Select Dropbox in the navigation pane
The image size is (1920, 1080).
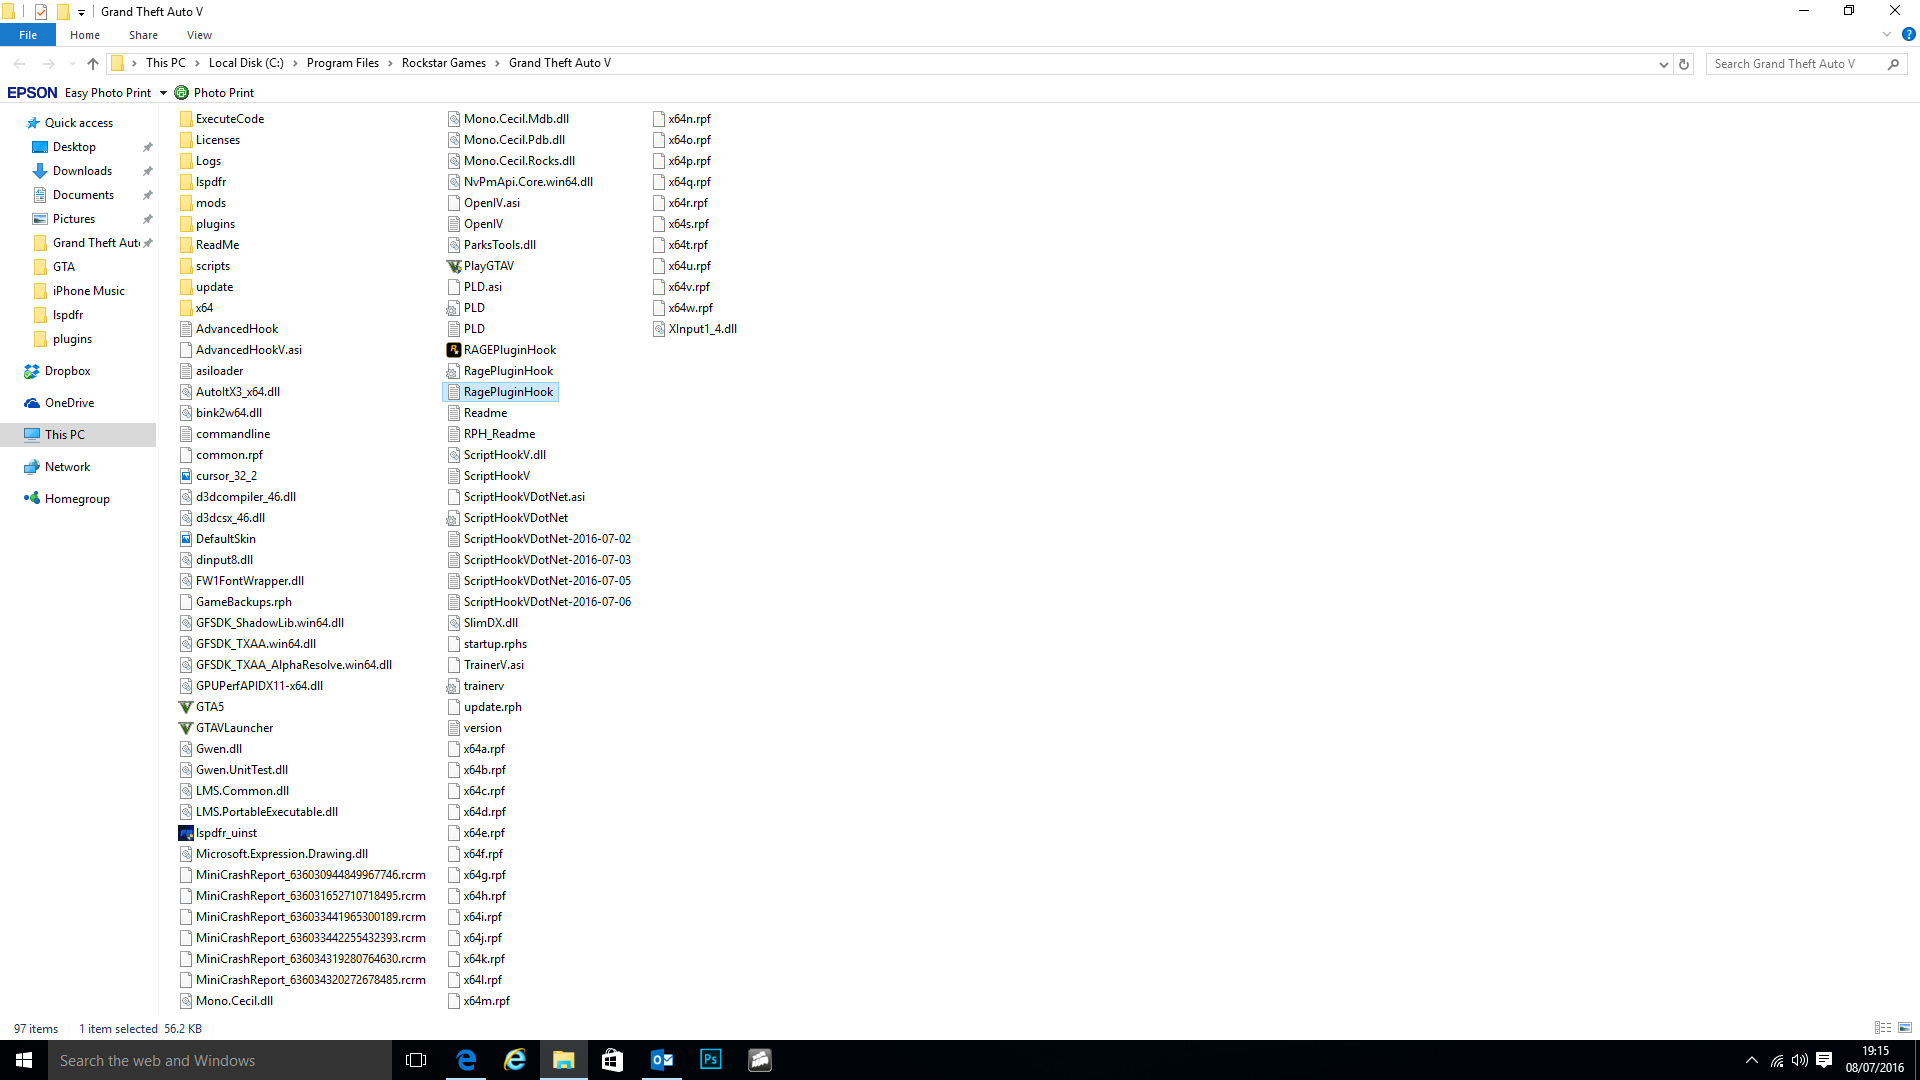[x=67, y=371]
